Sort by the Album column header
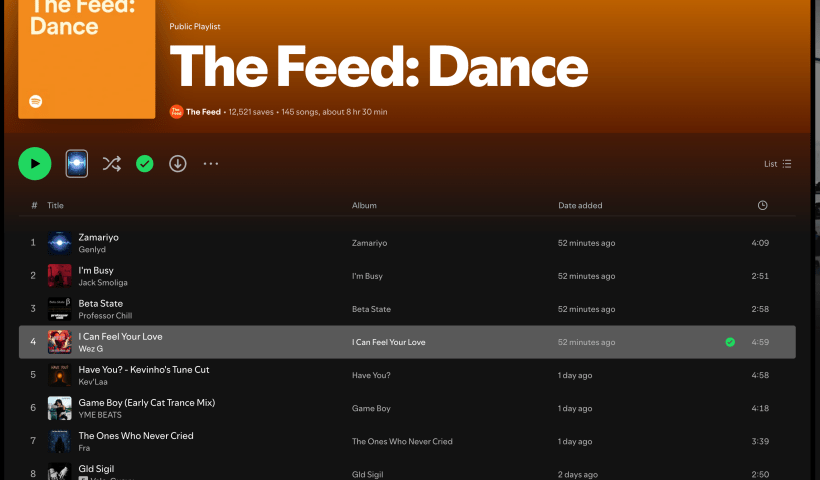Viewport: 820px width, 480px height. coord(364,205)
